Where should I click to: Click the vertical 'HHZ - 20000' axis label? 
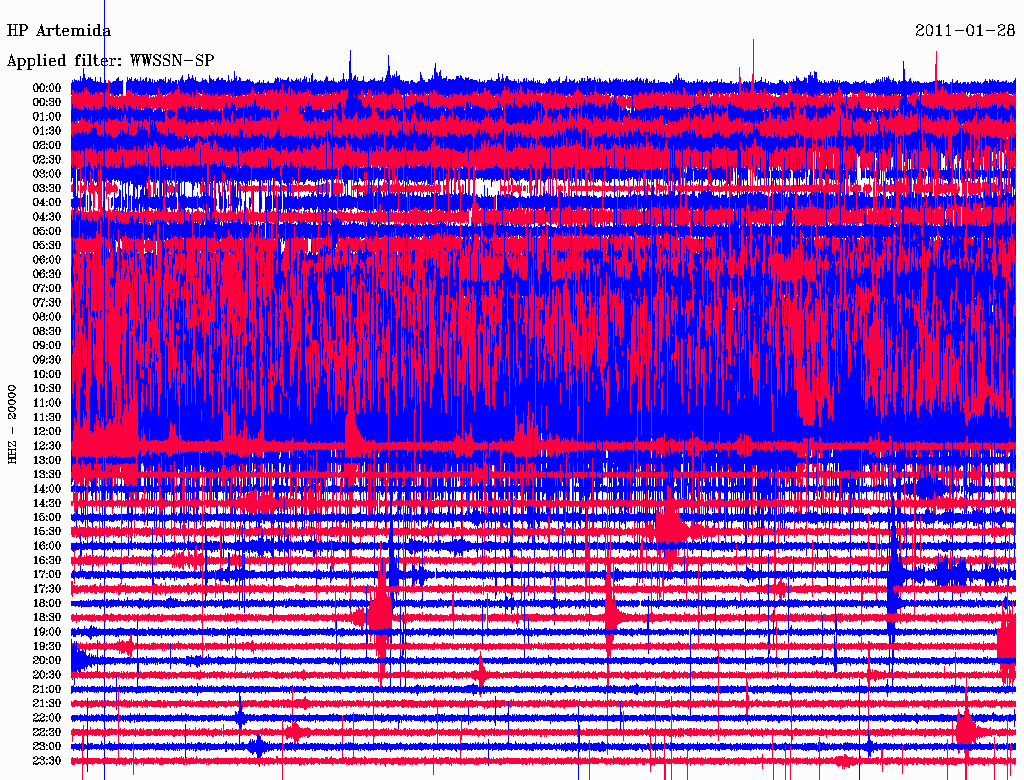point(12,424)
